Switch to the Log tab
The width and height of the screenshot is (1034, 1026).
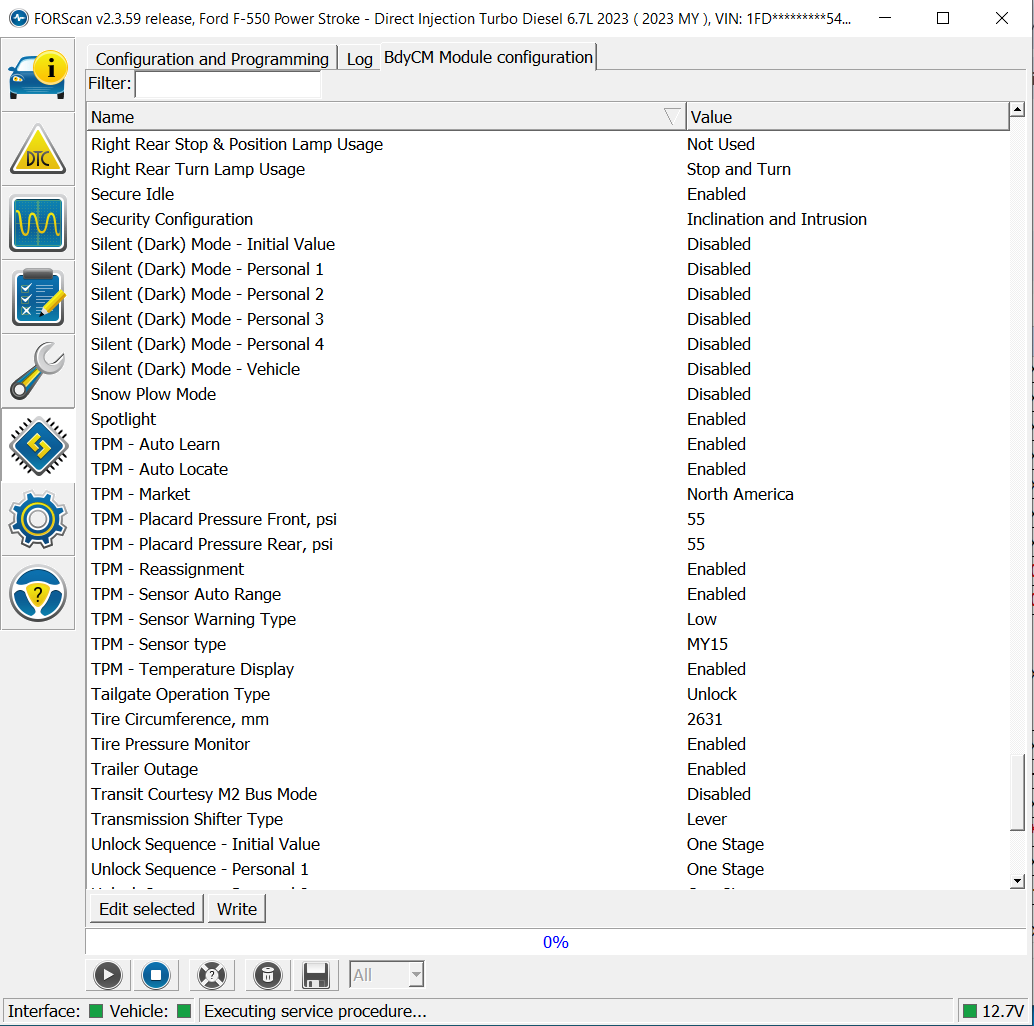pos(359,59)
